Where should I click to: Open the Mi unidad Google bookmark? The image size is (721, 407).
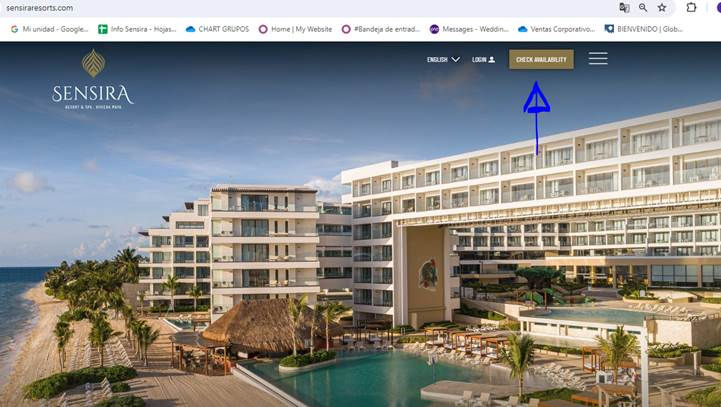coord(49,29)
